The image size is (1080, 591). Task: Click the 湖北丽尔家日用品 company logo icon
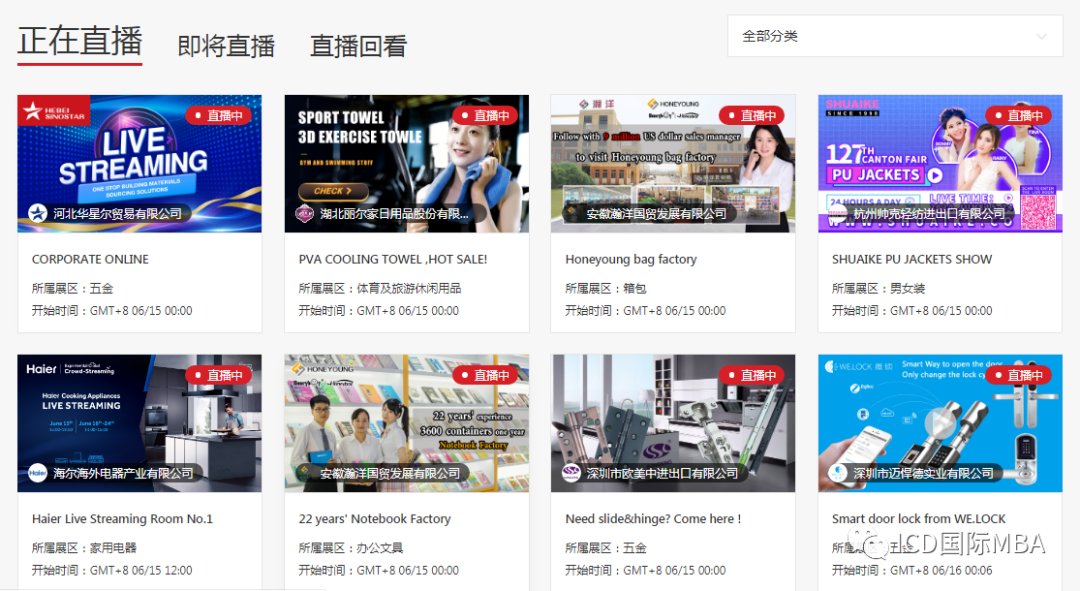304,214
